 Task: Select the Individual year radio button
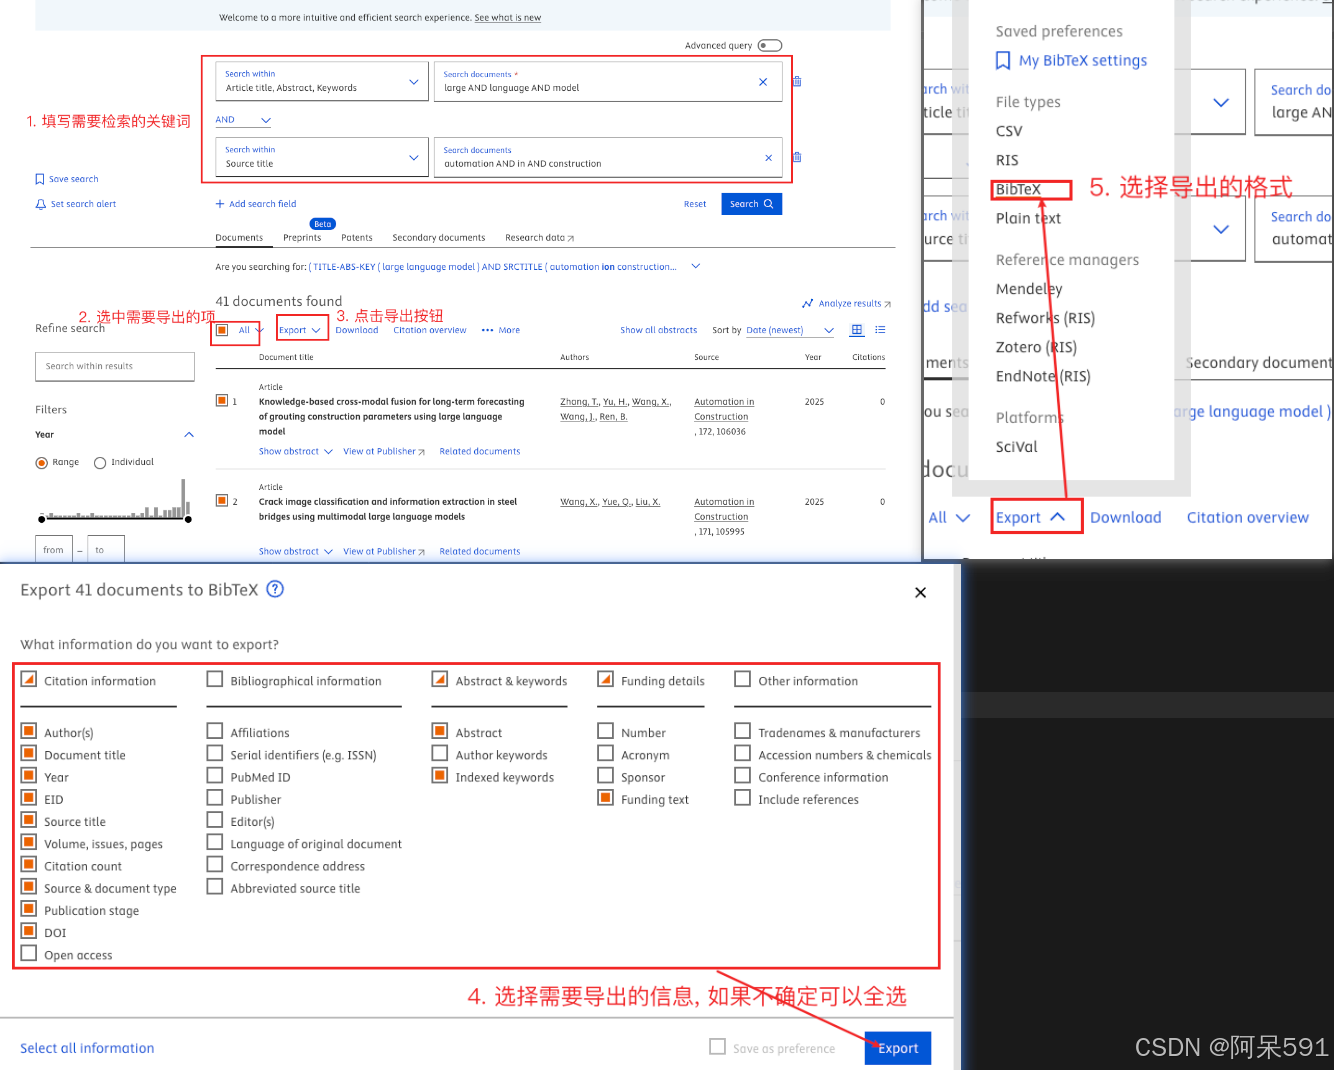point(99,461)
